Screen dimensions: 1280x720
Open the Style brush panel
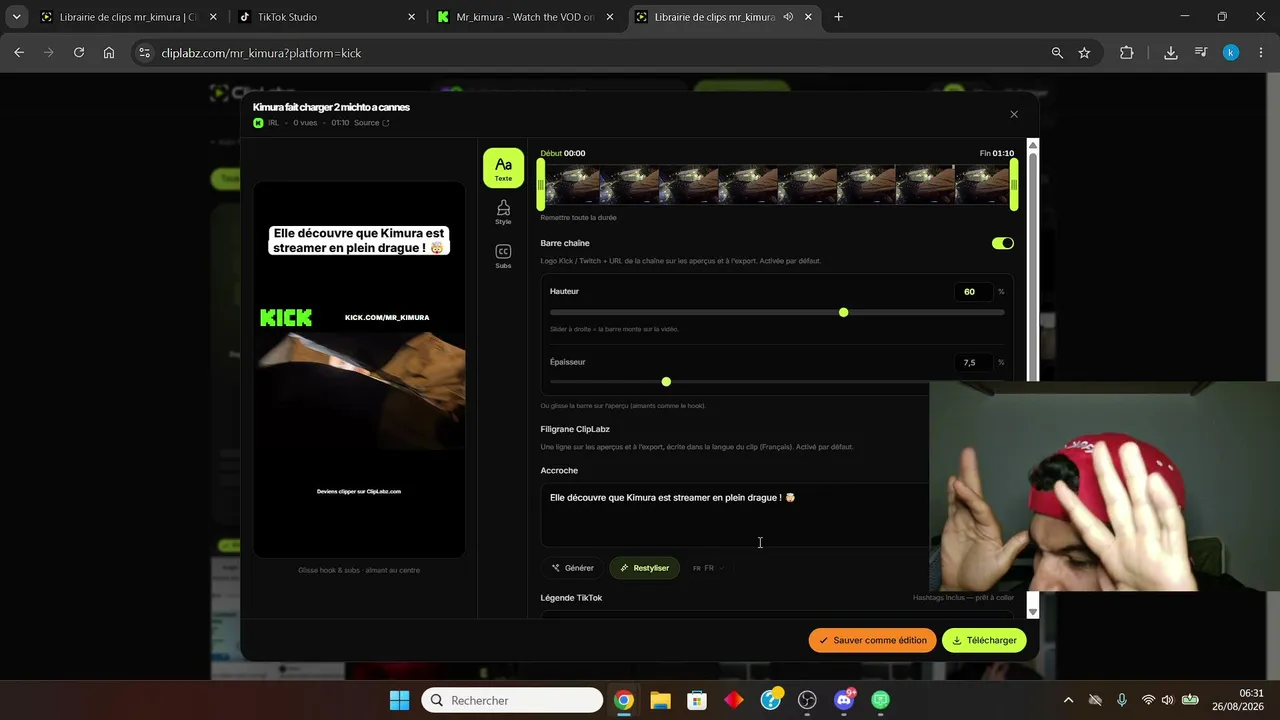point(503,212)
